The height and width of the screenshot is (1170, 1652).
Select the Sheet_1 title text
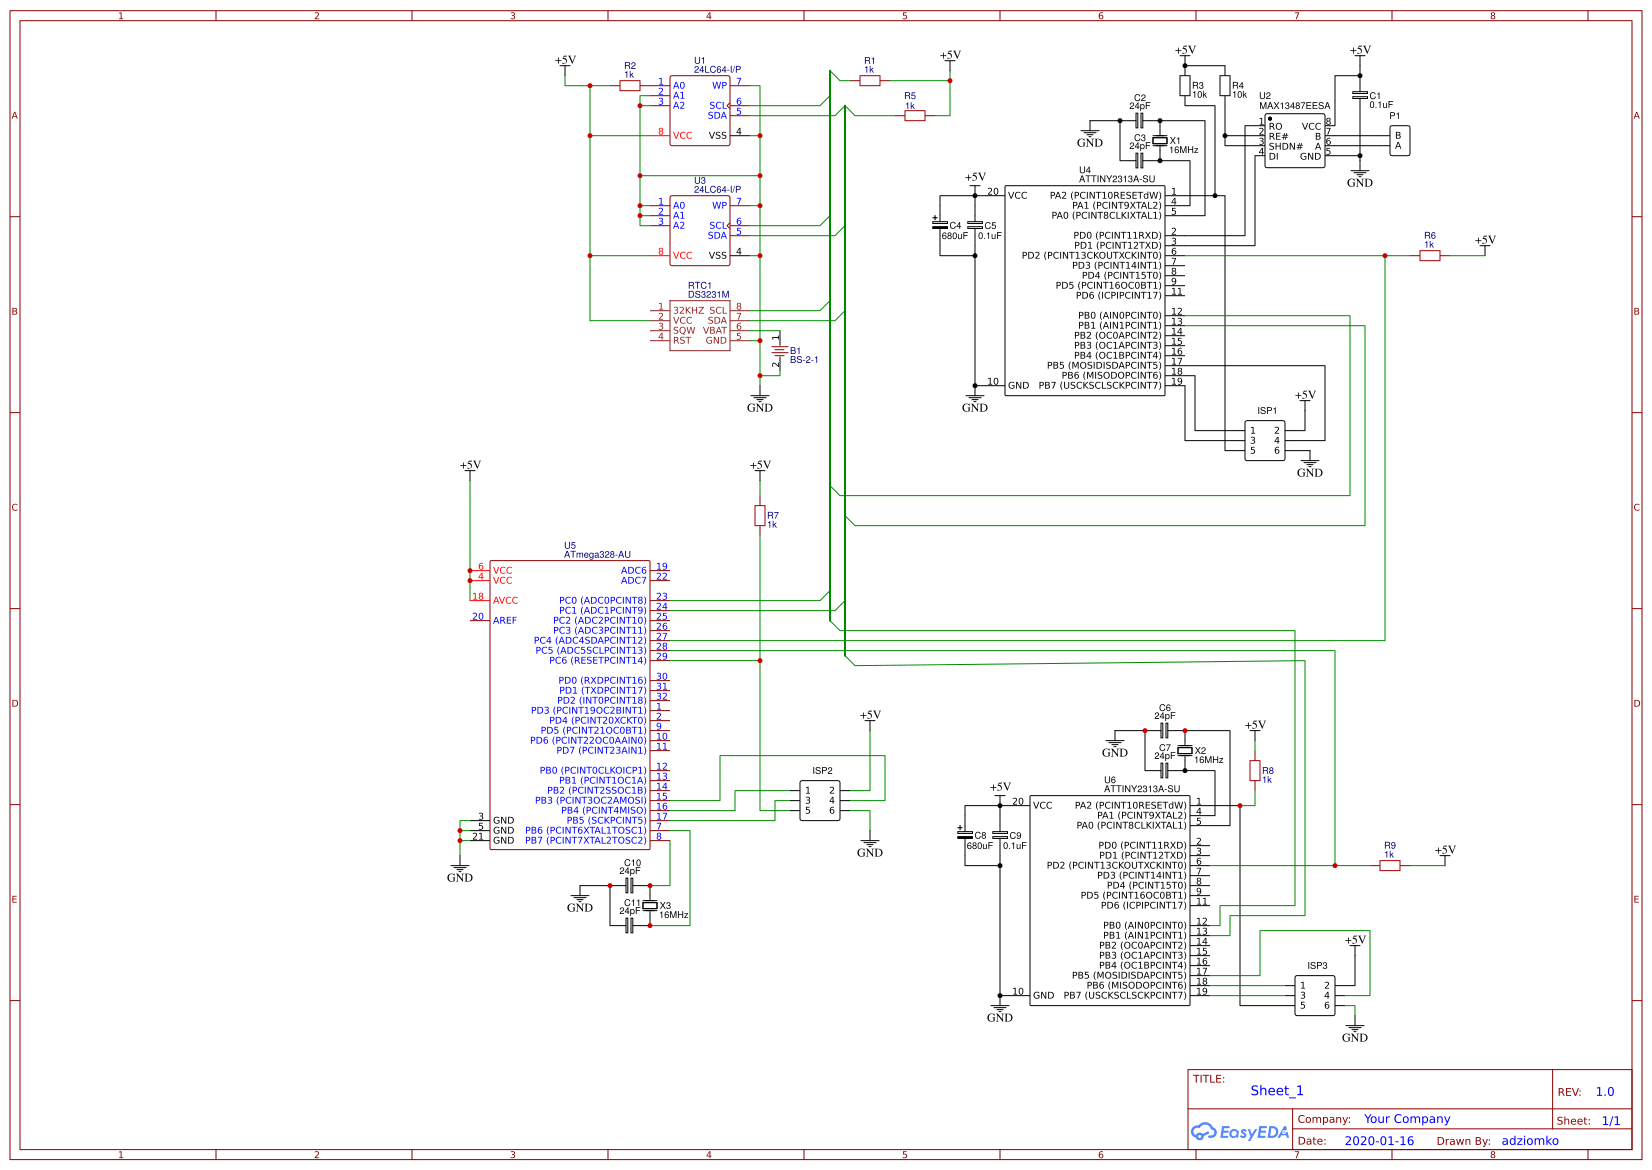(x=1277, y=1090)
